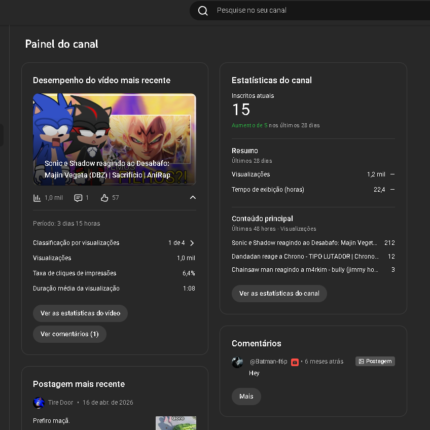The image size is (430, 430).
Task: Click the 'Ver as estatísticas do canal' button
Action: coord(279,294)
